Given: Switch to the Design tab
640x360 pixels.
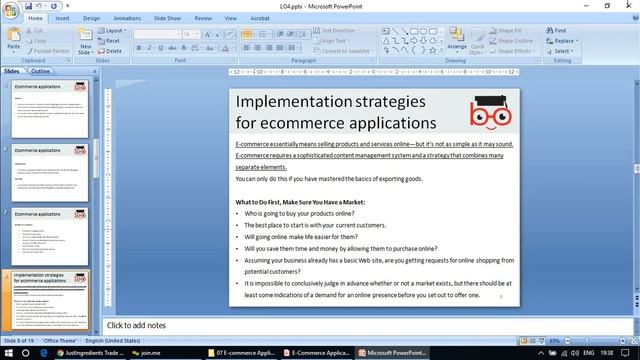Looking at the screenshot, I should [91, 18].
